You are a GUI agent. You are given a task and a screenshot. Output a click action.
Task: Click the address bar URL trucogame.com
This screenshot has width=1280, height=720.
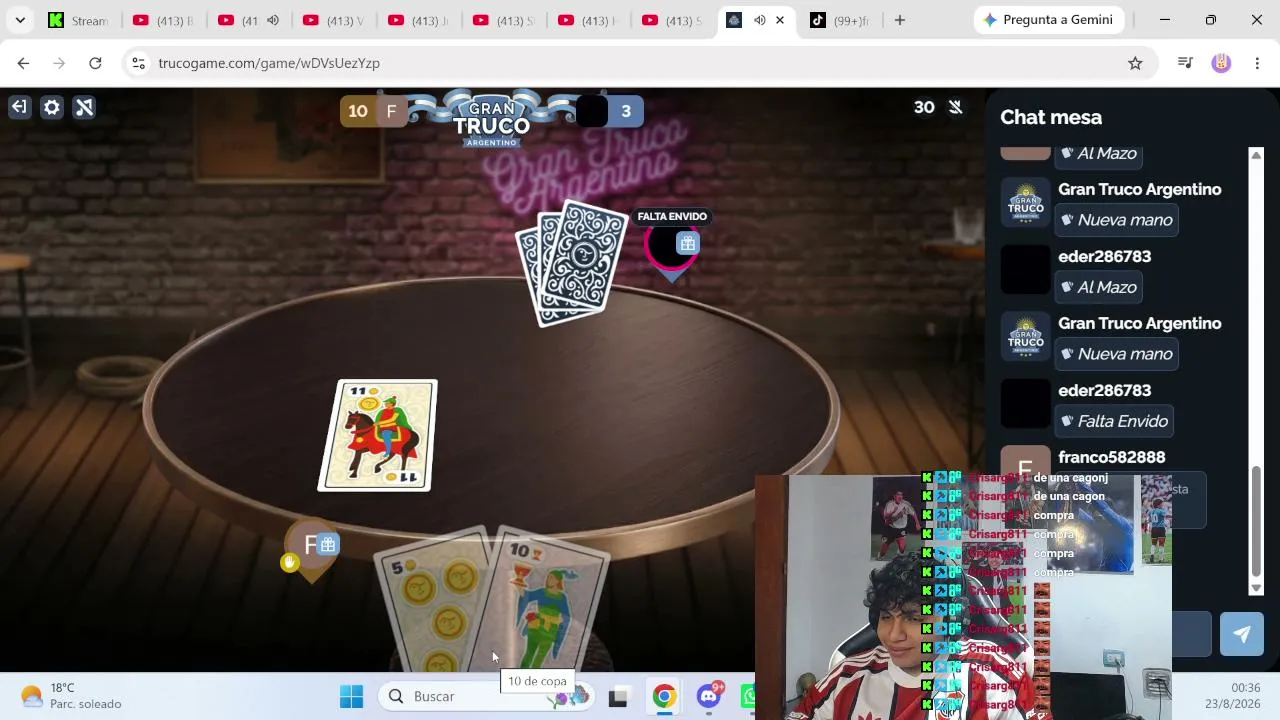pos(269,63)
